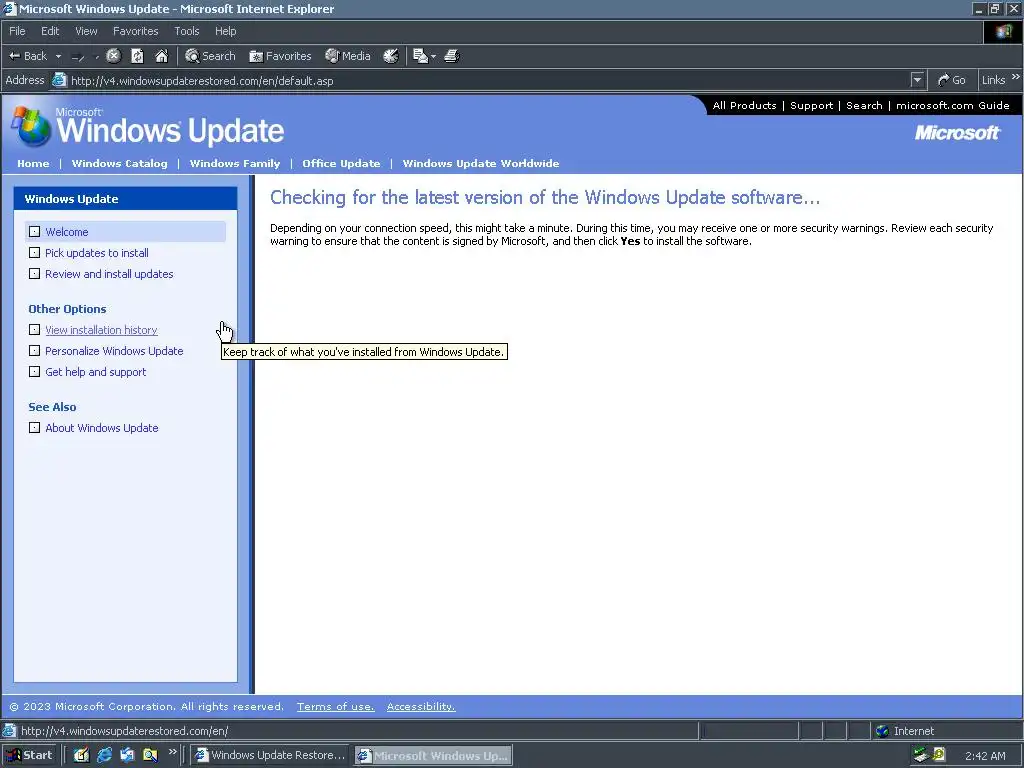Click the square bullet beside About Windows Update
The image size is (1024, 768).
pos(35,428)
